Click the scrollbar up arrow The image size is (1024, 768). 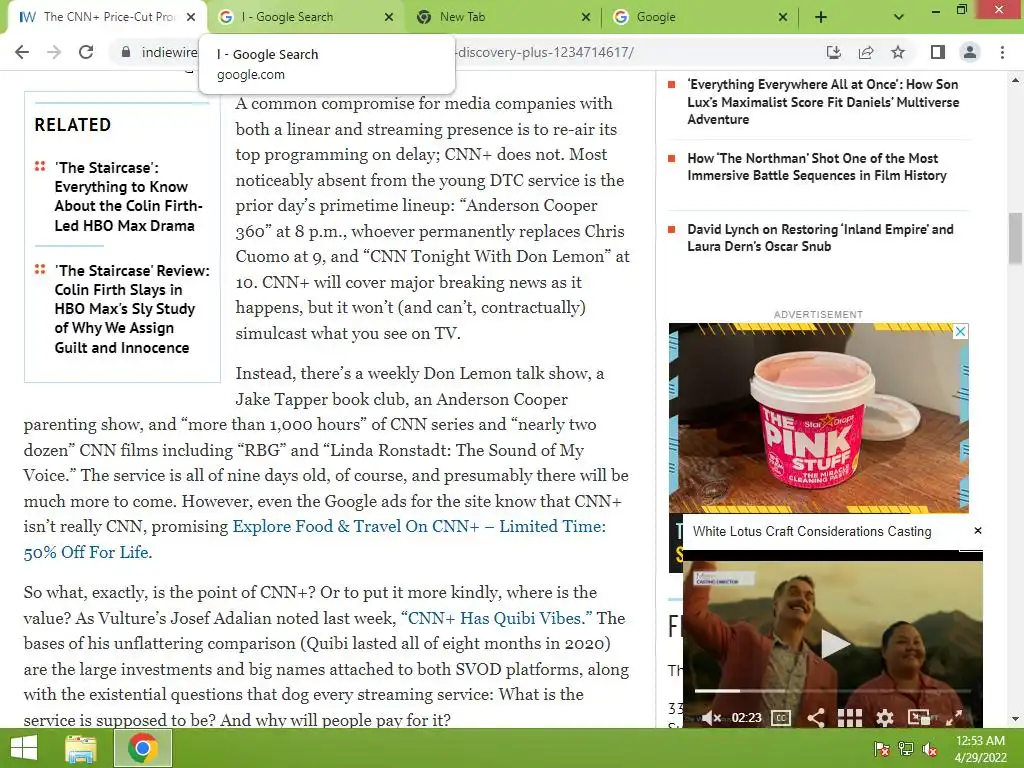pos(1016,80)
